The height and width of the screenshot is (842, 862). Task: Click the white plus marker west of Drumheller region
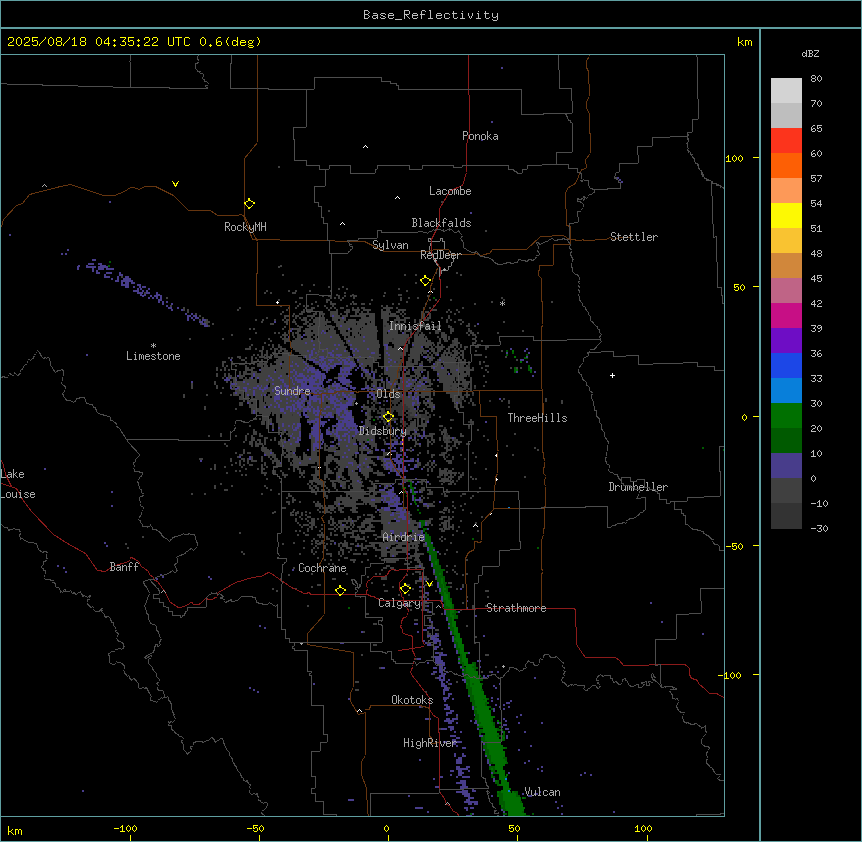coord(612,375)
